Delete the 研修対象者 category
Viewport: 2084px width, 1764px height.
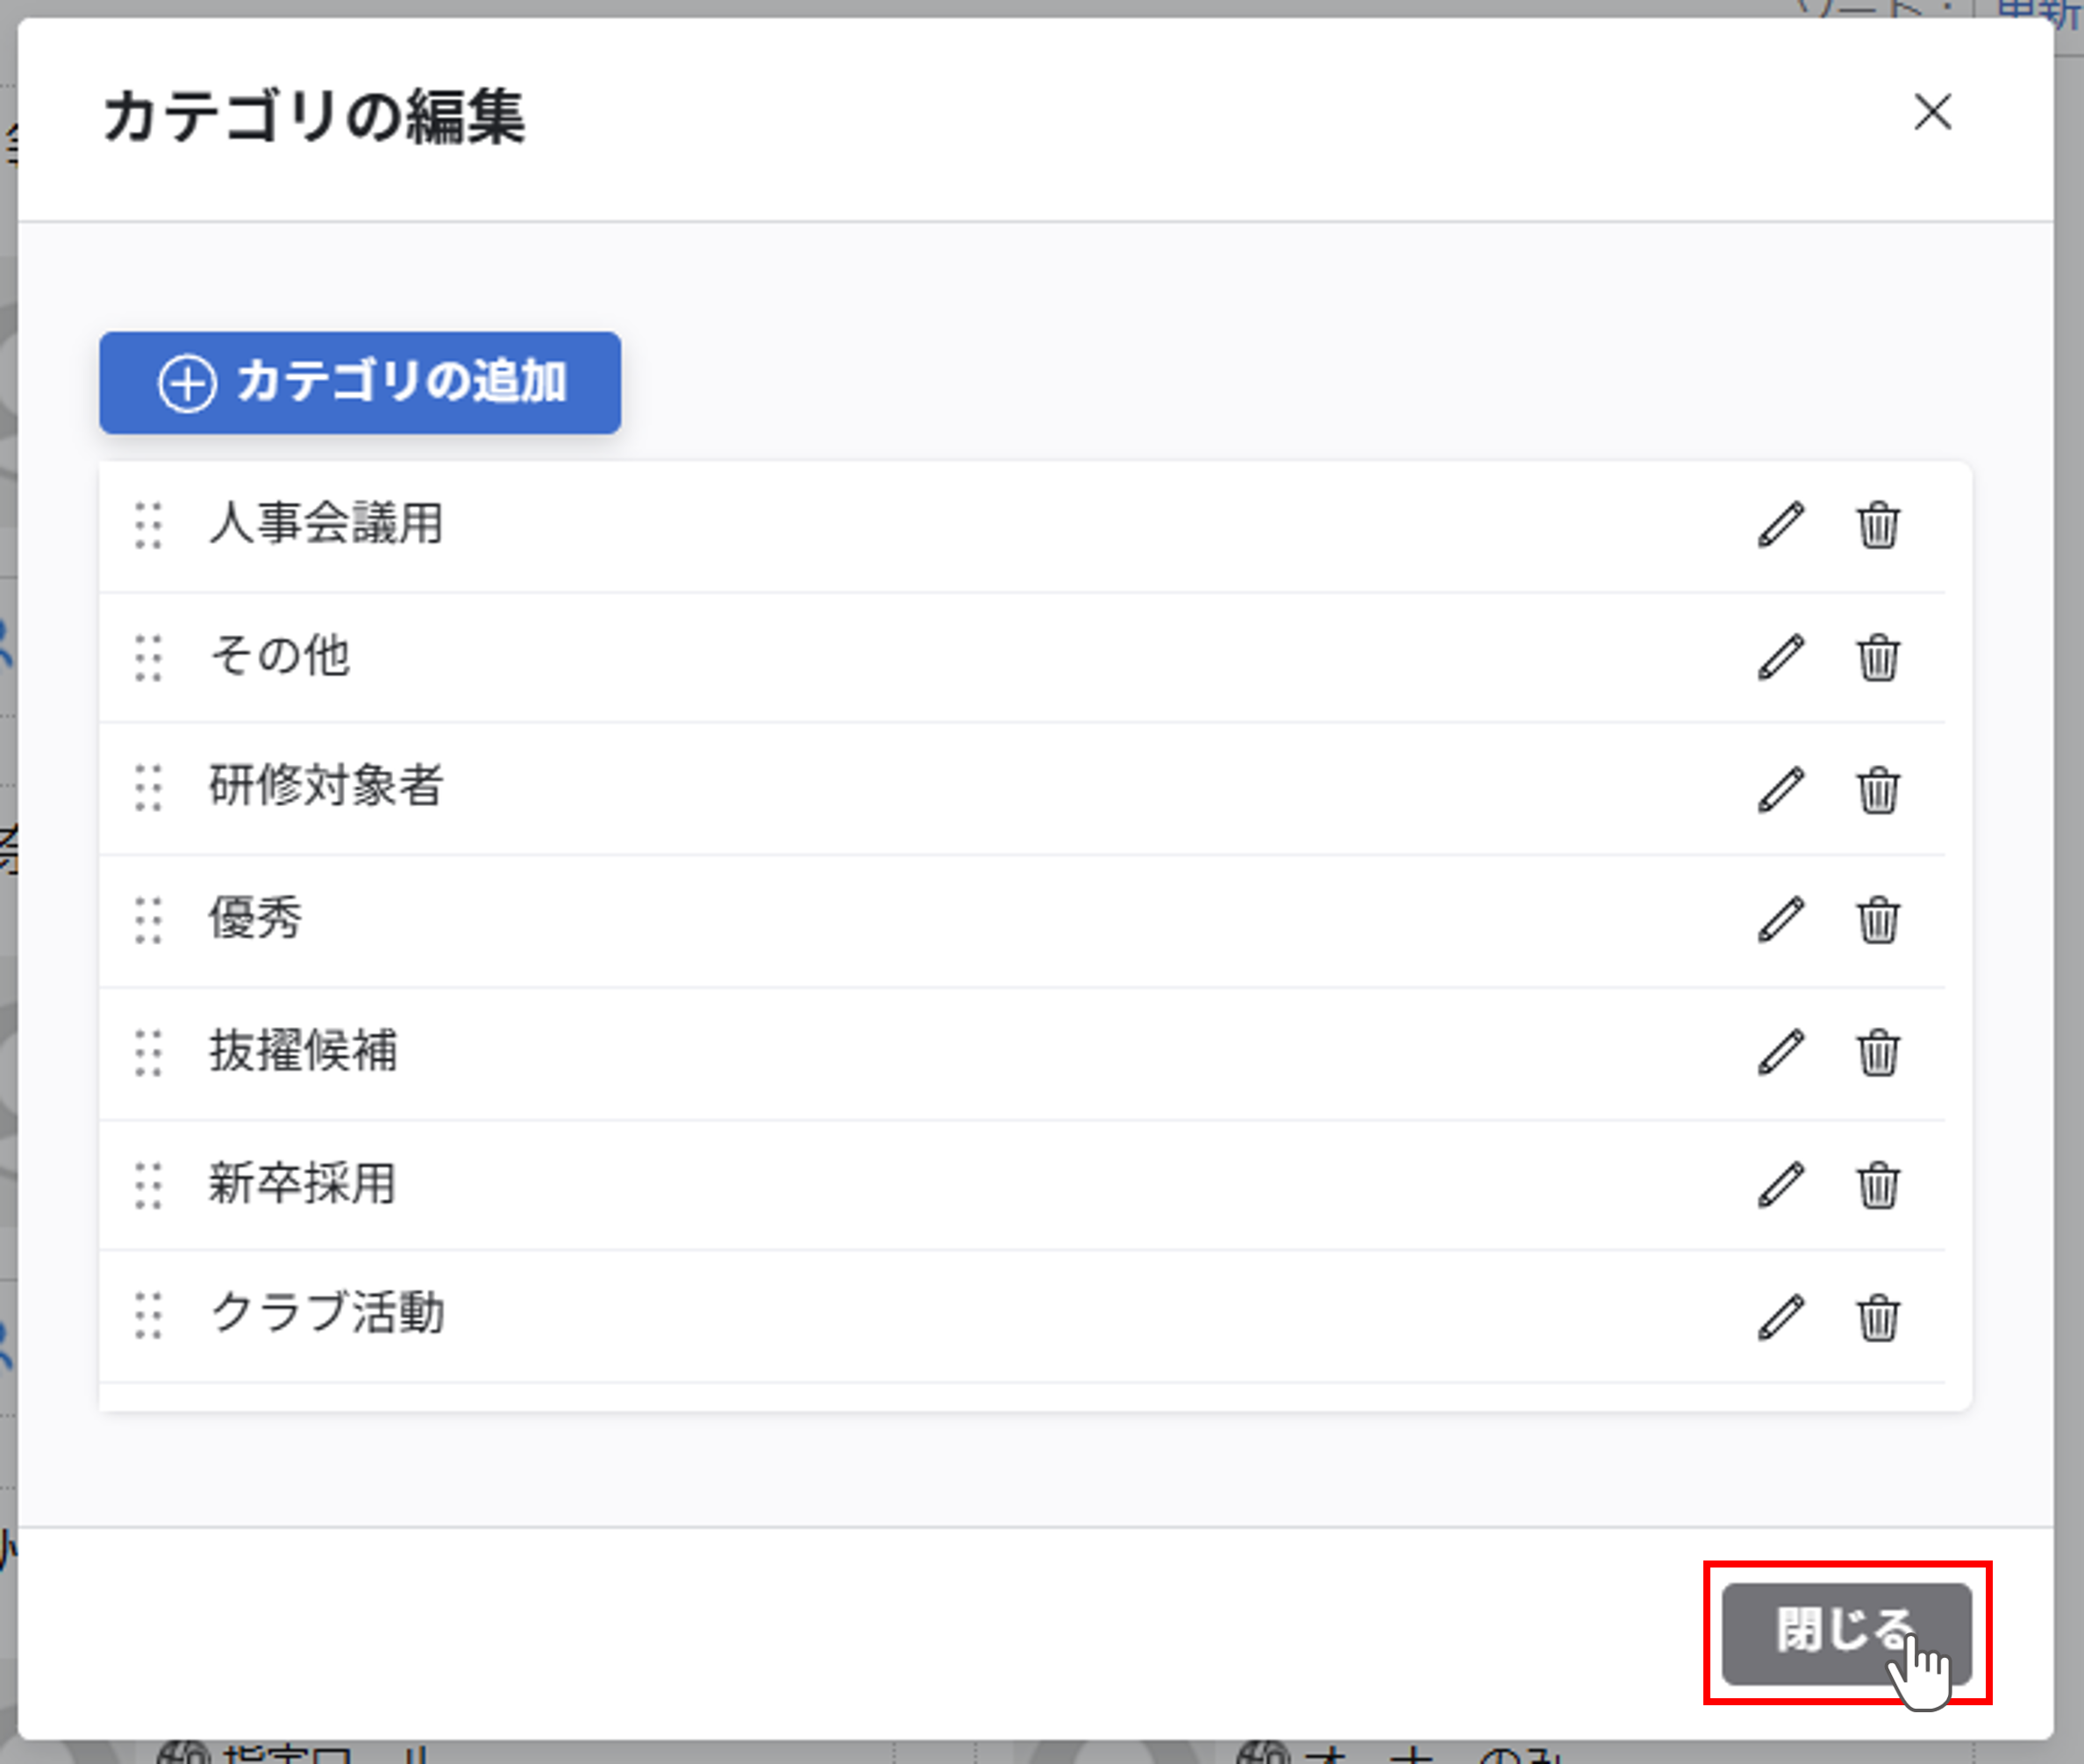pyautogui.click(x=1878, y=790)
